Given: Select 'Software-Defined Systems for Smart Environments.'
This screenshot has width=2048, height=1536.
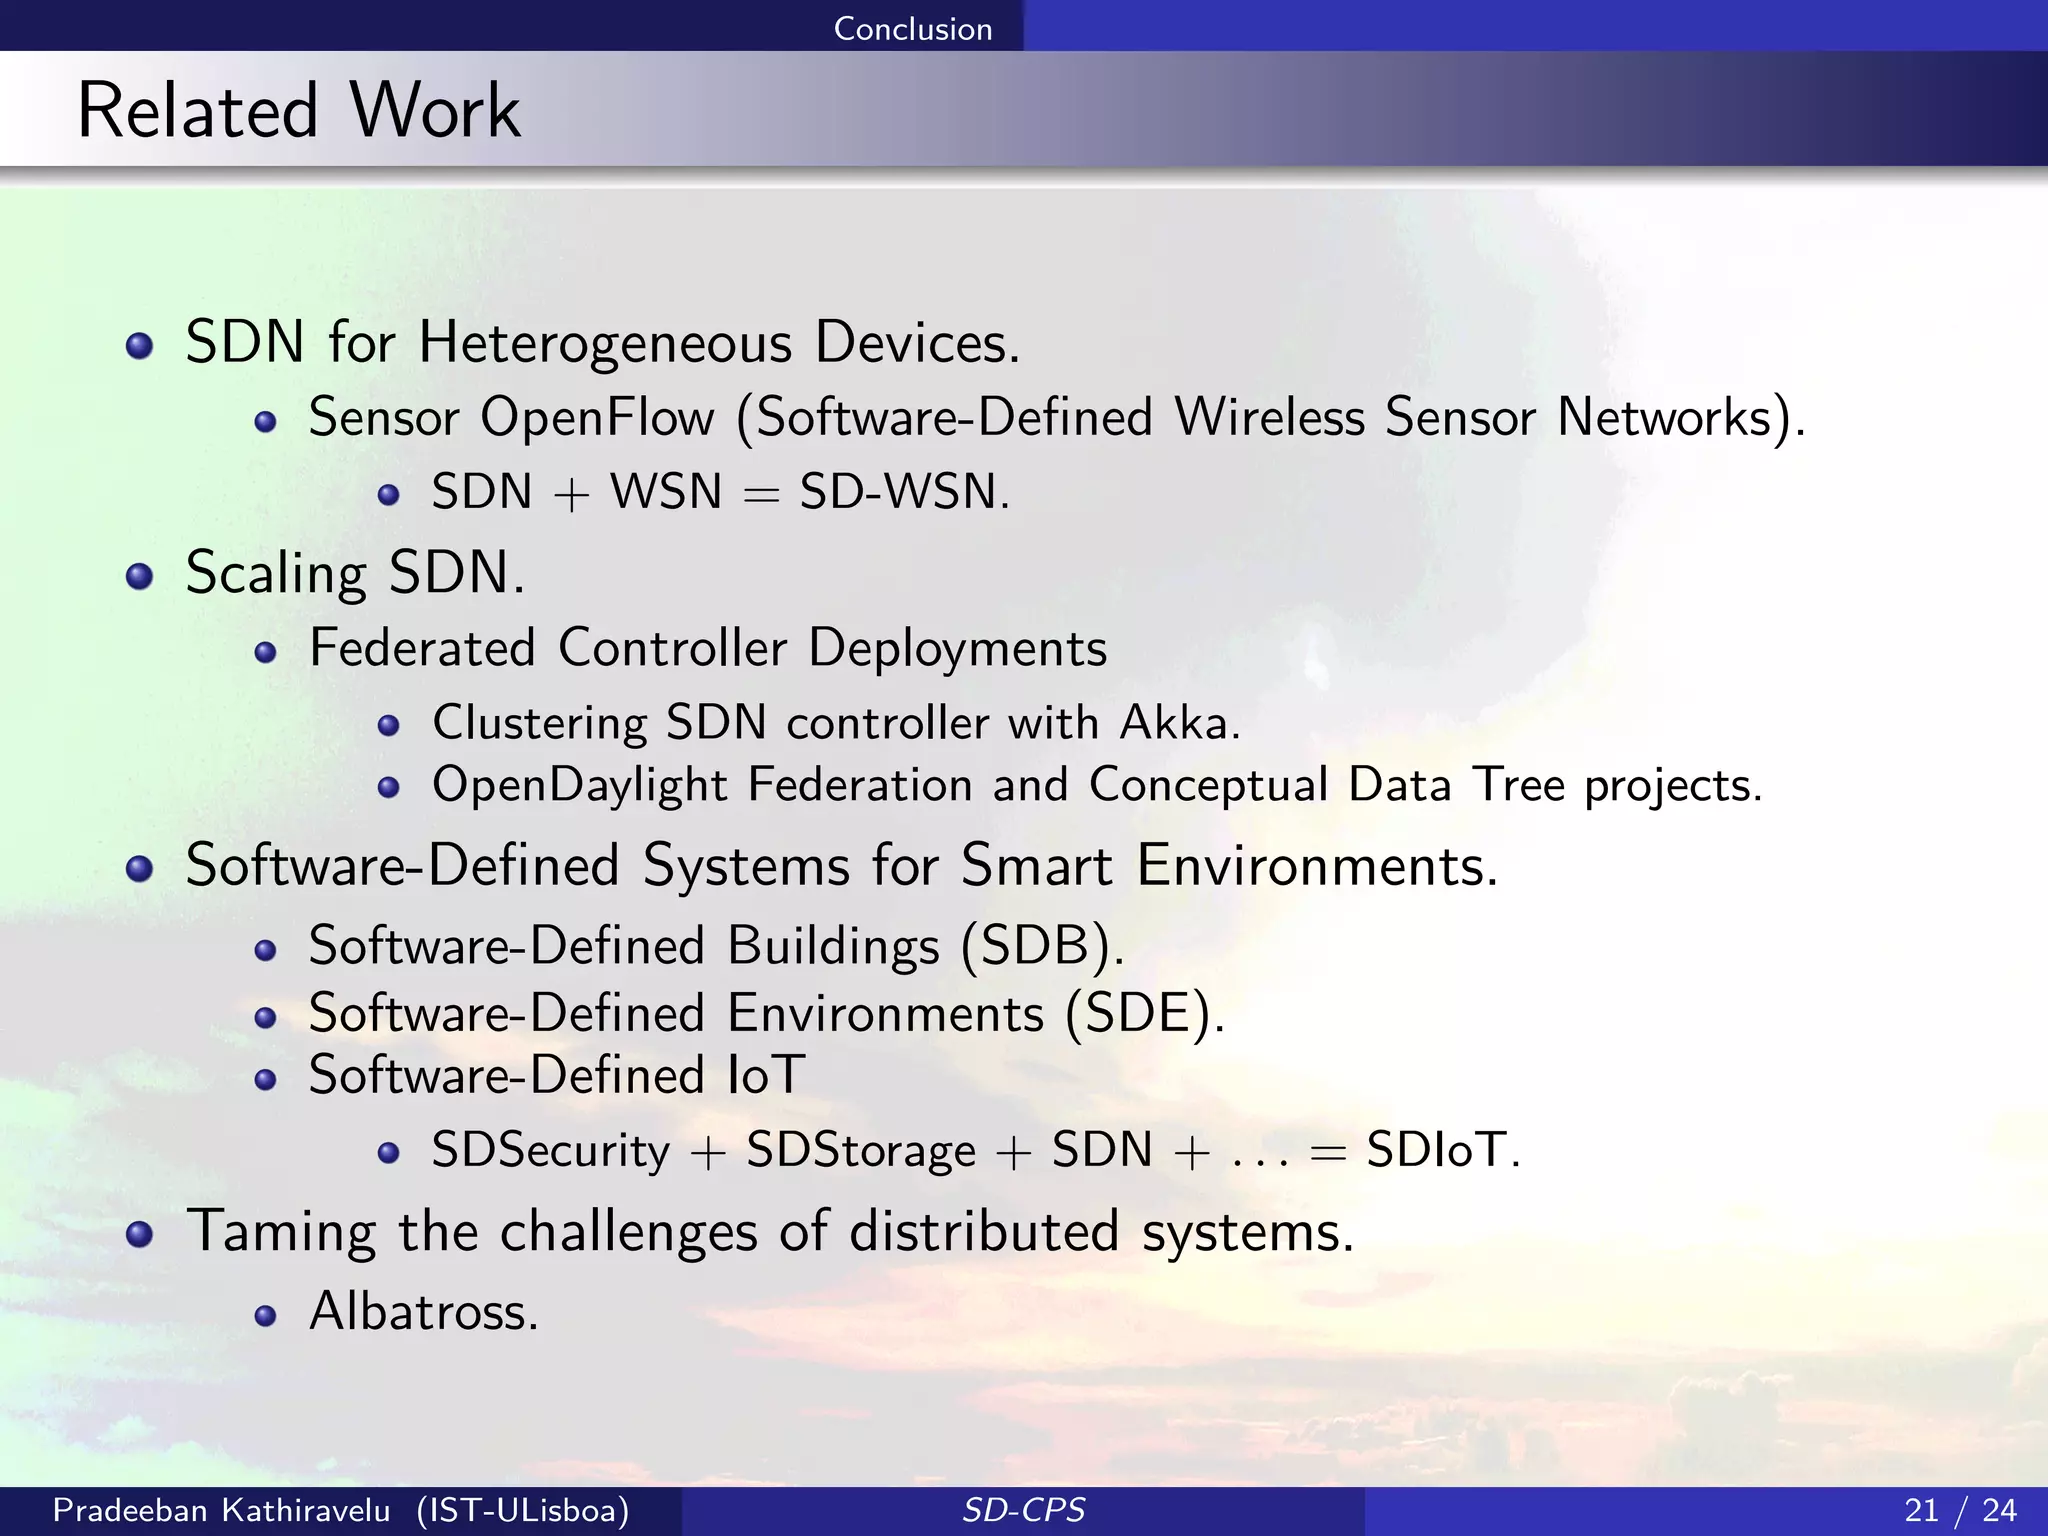Looking at the screenshot, I should tap(842, 865).
